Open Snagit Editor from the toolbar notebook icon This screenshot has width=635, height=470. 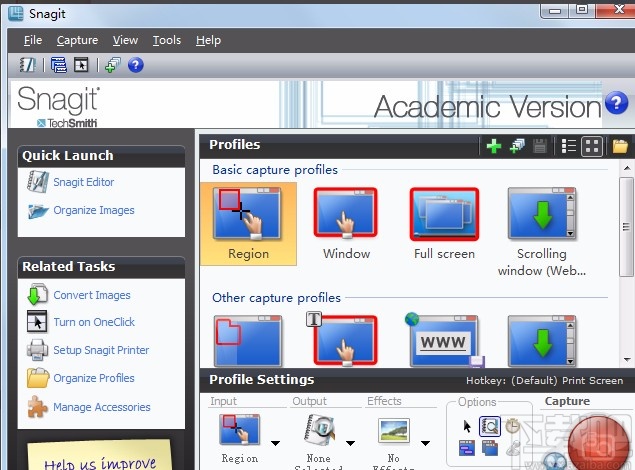[28, 65]
